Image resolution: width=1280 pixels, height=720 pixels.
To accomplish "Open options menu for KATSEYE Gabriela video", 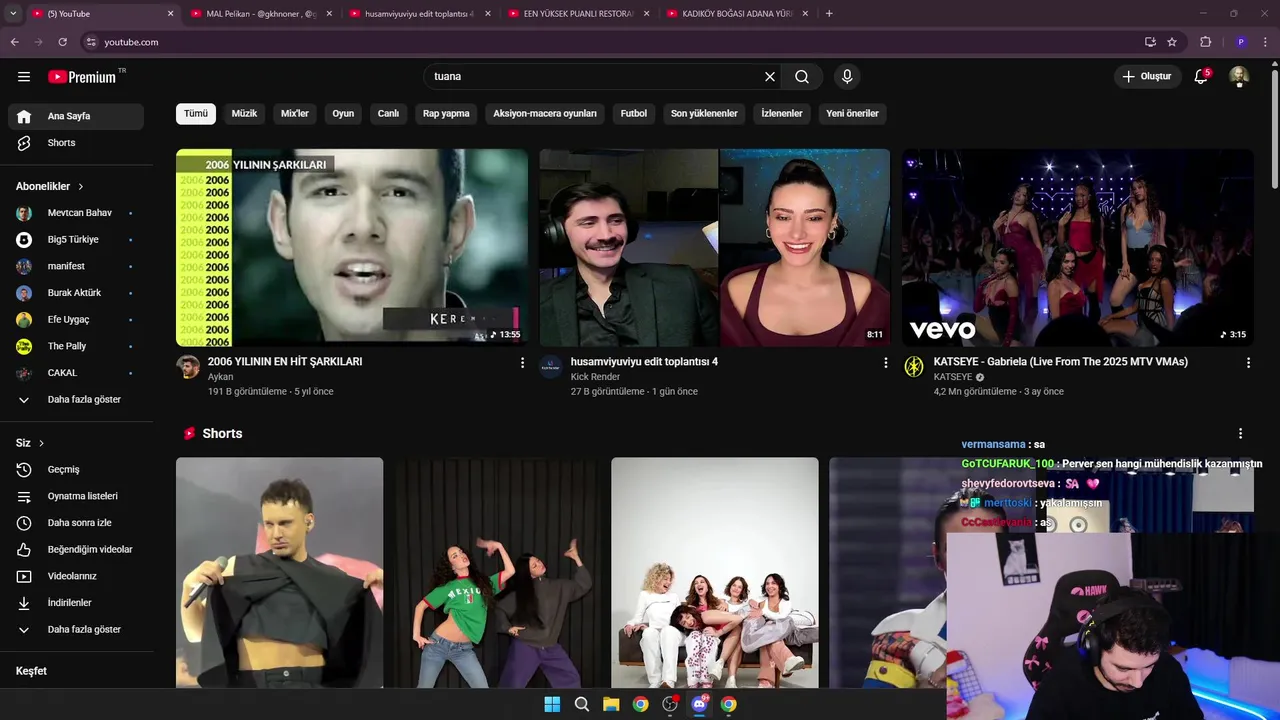I will pyautogui.click(x=1248, y=363).
